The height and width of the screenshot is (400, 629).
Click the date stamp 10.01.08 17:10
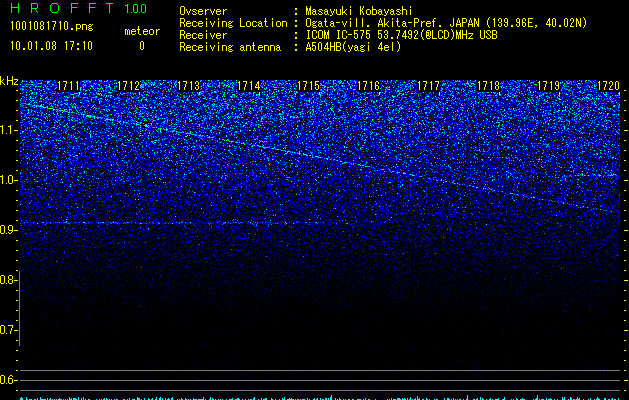point(51,46)
